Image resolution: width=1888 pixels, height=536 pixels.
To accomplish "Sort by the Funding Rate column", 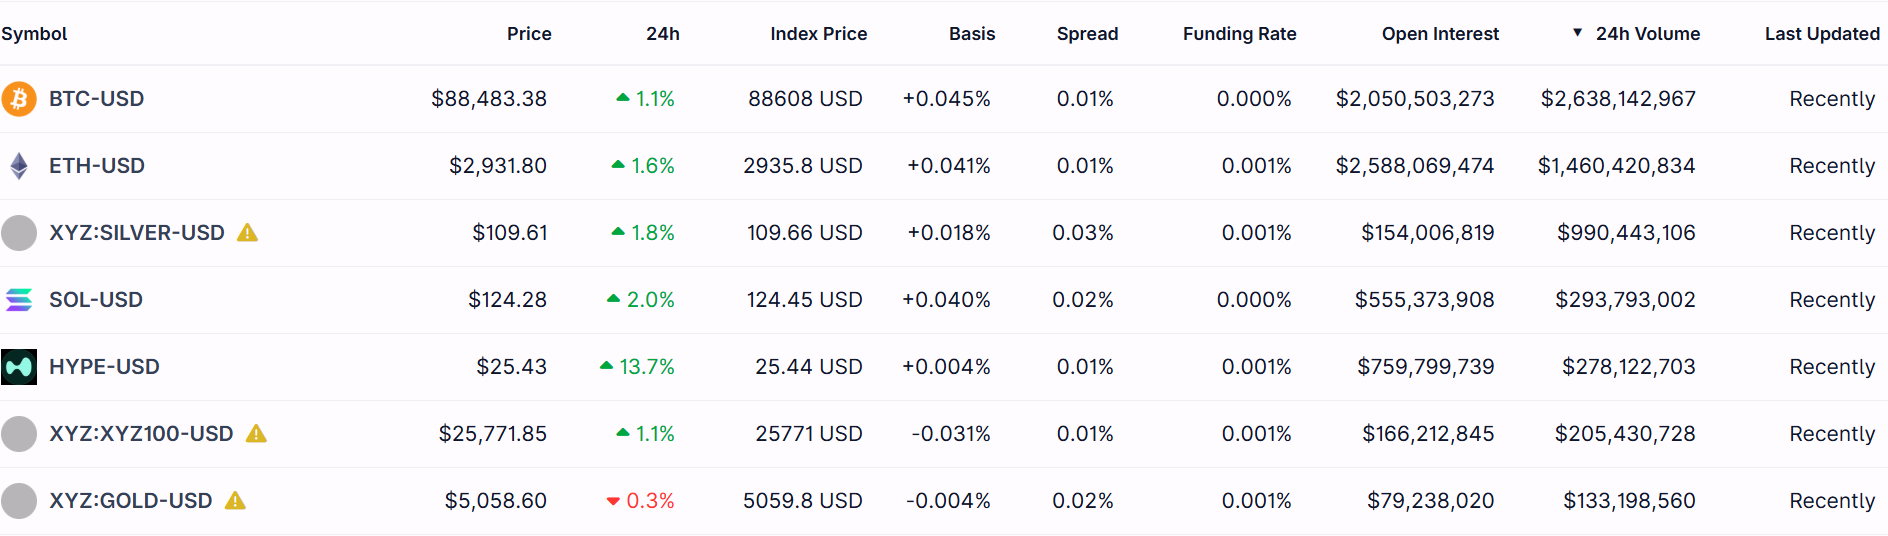I will tap(1239, 34).
